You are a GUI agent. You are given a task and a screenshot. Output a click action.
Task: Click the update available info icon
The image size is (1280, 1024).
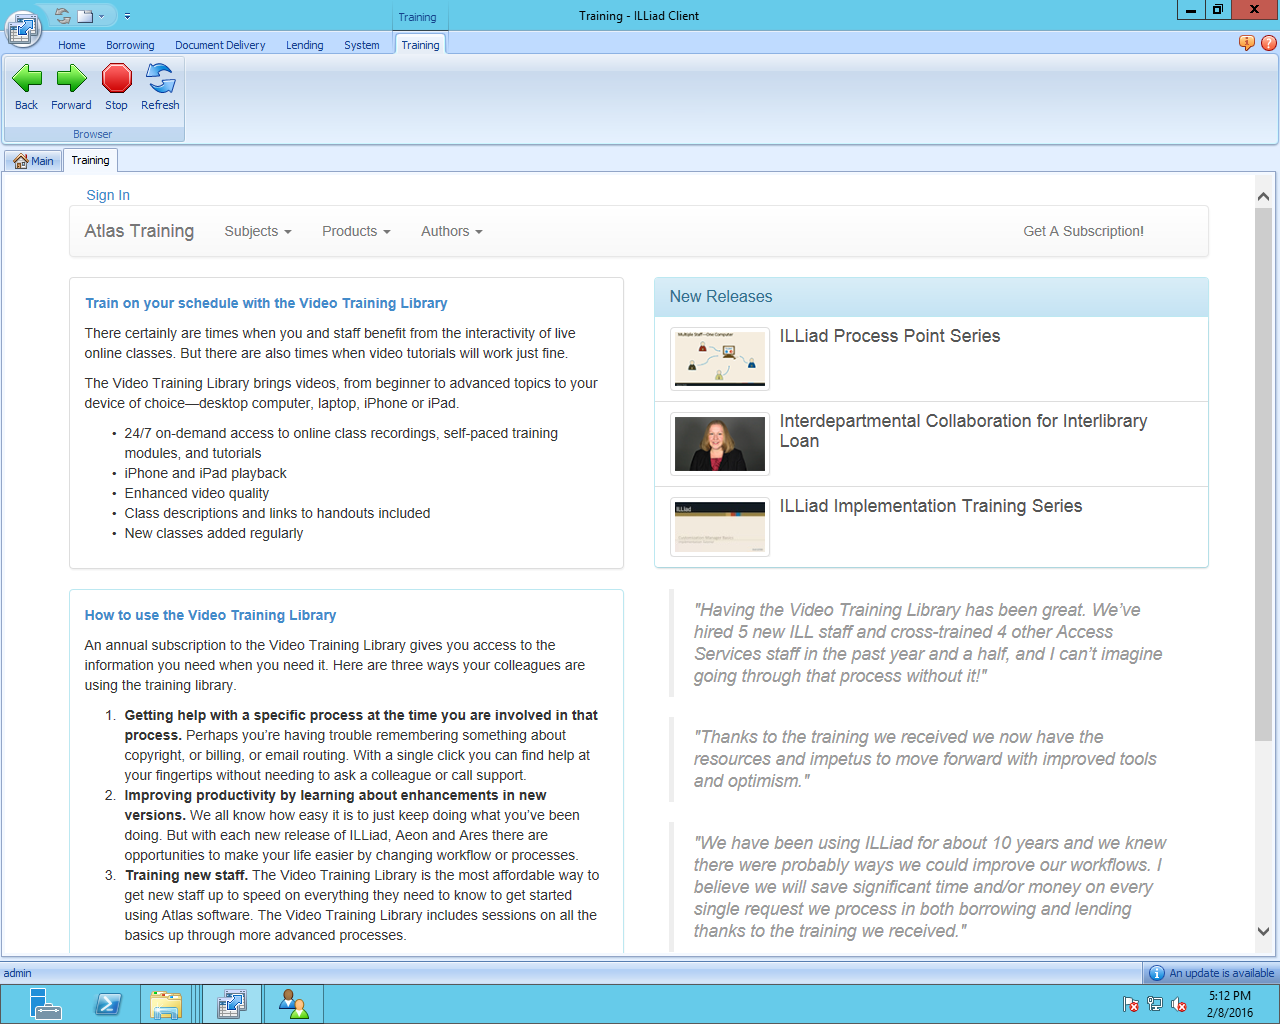1157,973
